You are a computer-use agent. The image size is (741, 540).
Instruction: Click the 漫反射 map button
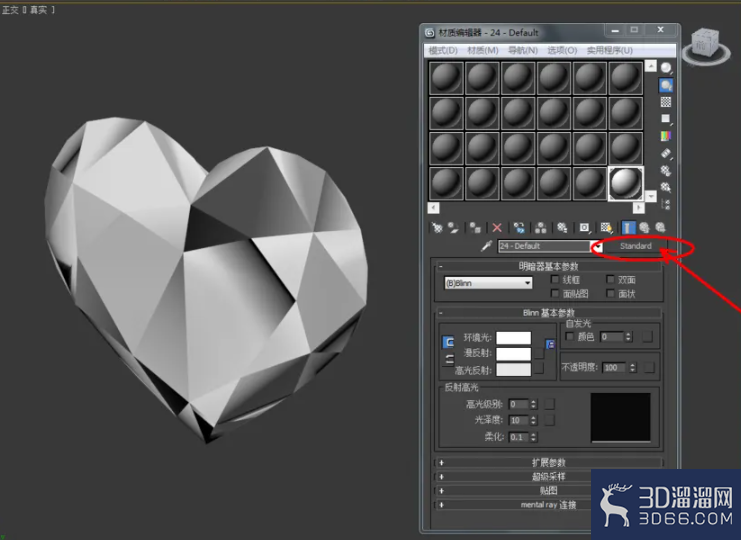[539, 354]
